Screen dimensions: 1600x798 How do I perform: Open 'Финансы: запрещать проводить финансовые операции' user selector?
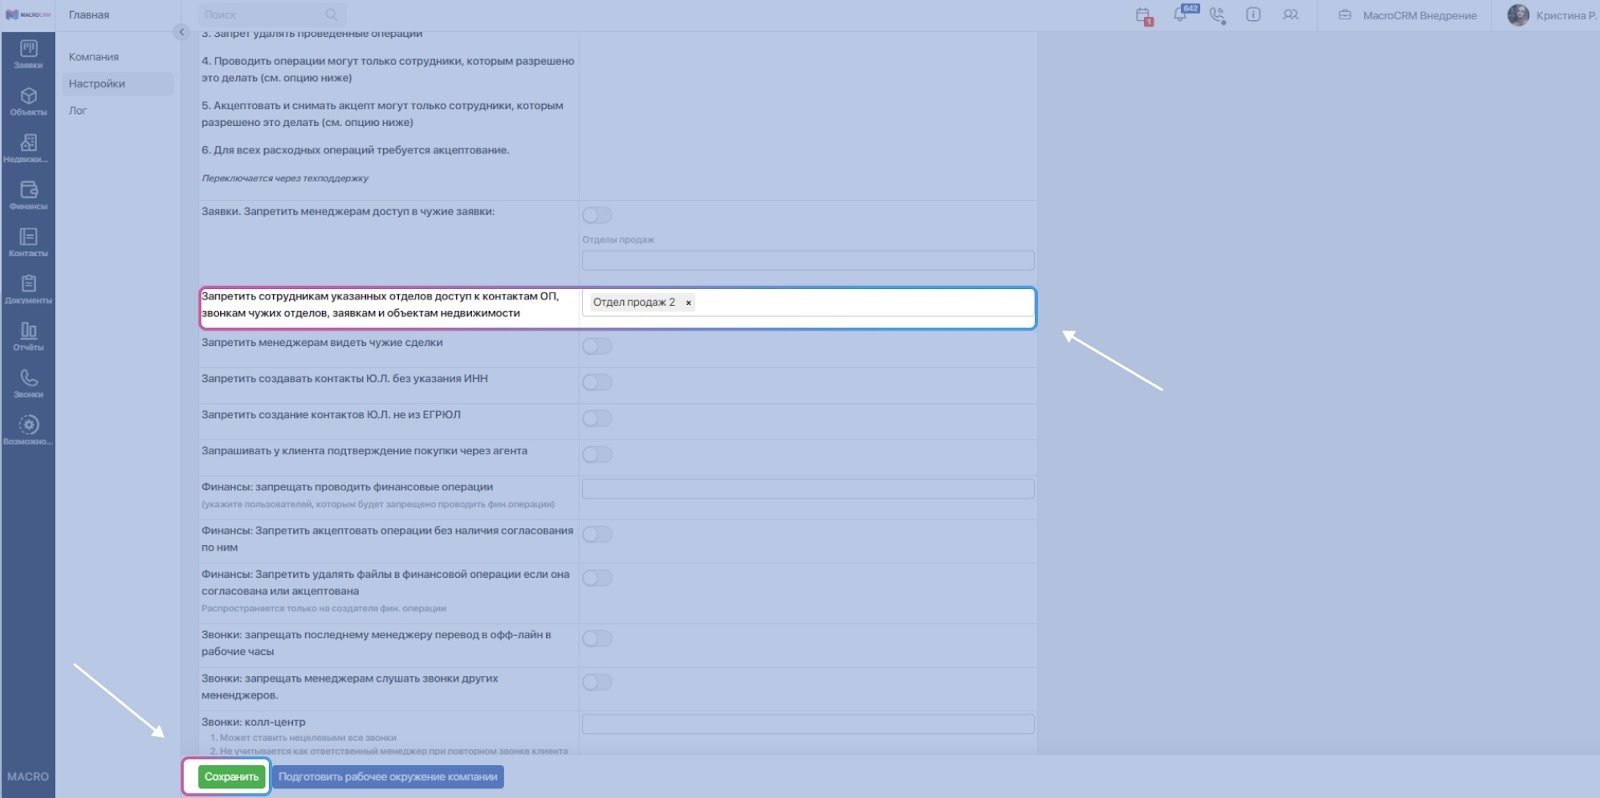pos(807,489)
